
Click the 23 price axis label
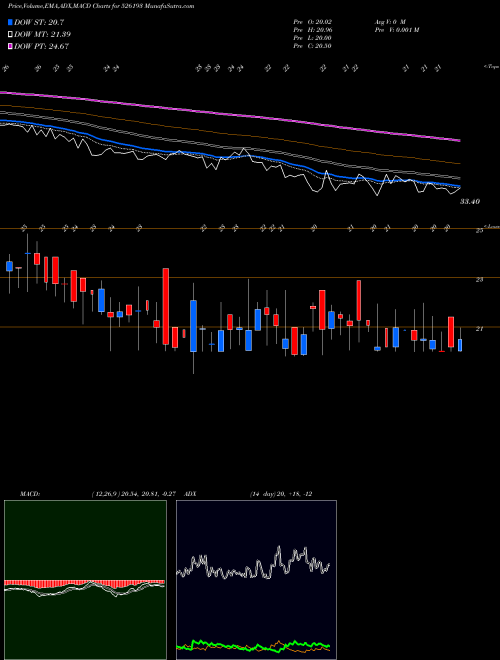[x=479, y=279]
